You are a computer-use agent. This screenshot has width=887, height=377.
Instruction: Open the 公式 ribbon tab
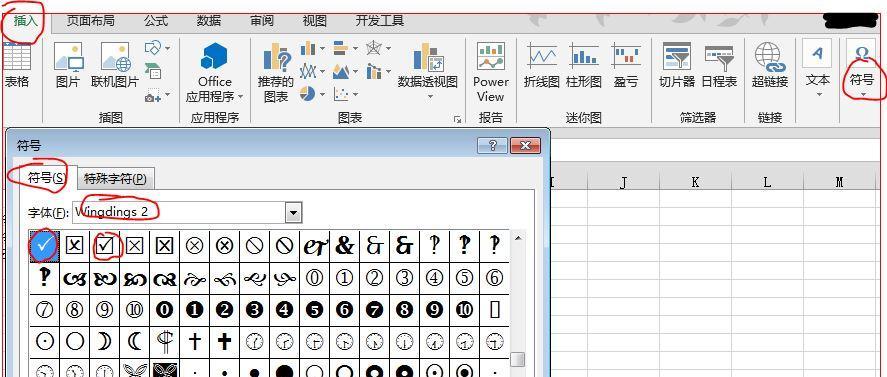point(156,21)
